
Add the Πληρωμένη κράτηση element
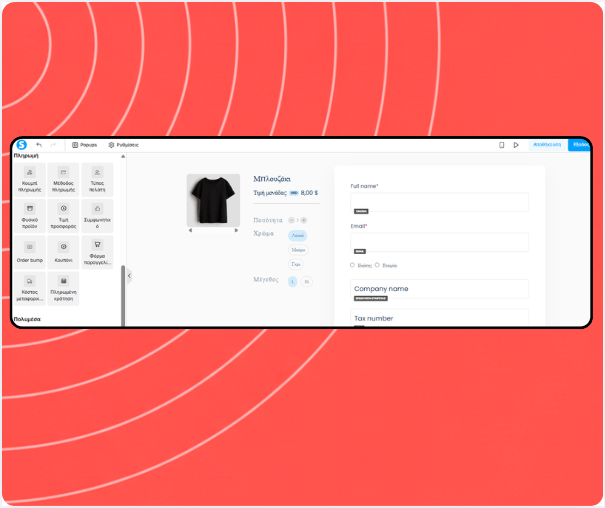click(x=63, y=289)
